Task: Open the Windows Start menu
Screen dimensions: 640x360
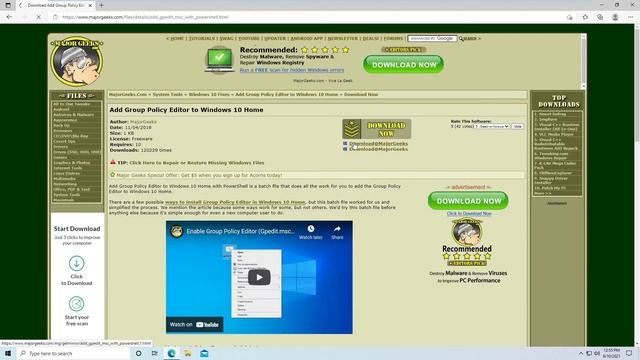Action: (8, 353)
